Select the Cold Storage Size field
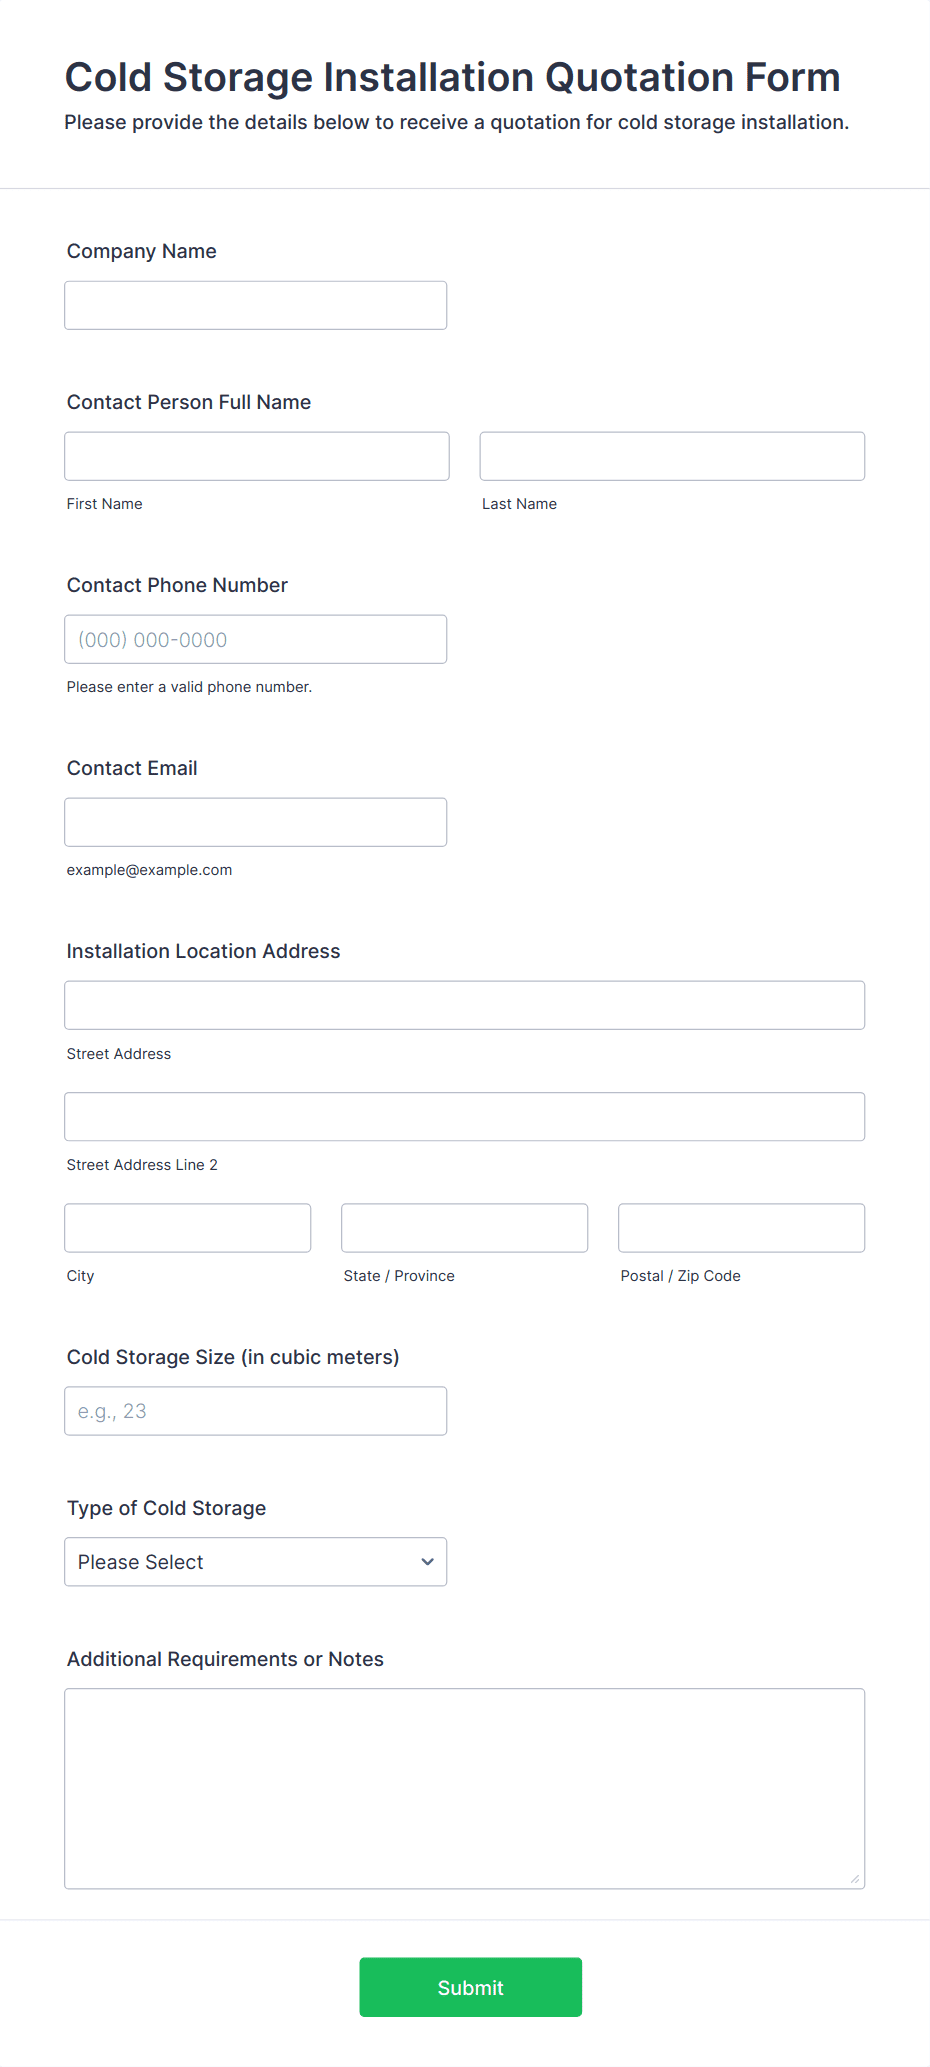930x2067 pixels. (256, 1411)
